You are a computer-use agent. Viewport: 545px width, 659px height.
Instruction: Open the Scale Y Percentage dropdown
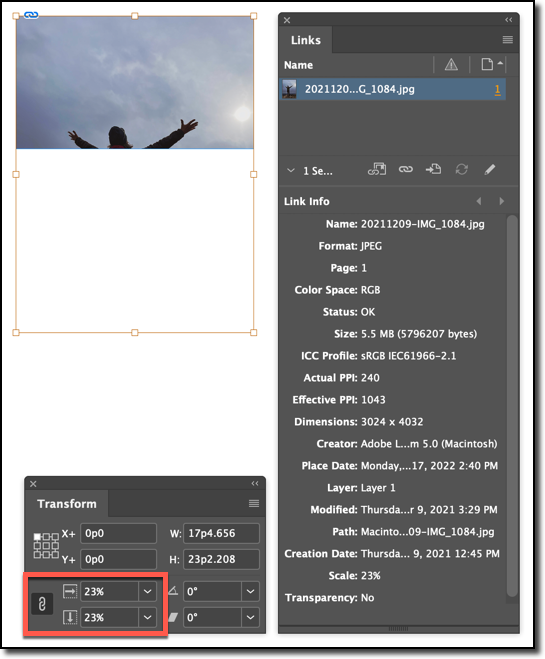point(147,617)
